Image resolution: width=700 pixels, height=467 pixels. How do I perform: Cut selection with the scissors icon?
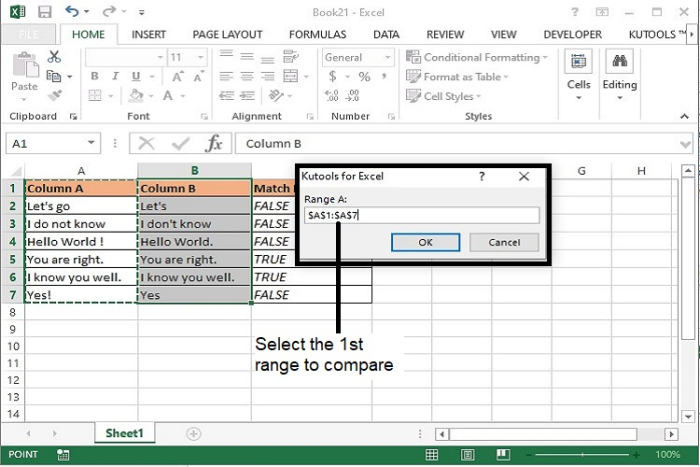(54, 57)
